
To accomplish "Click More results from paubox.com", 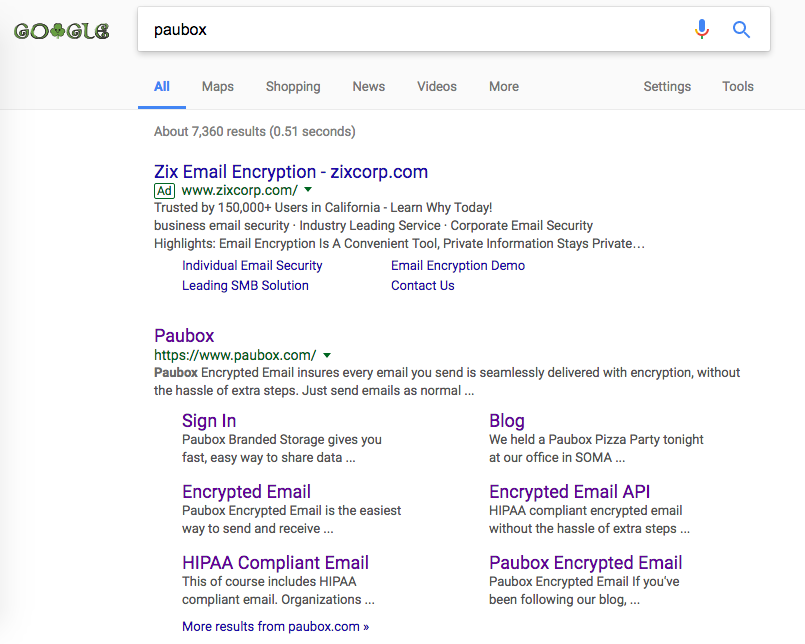I will point(275,627).
